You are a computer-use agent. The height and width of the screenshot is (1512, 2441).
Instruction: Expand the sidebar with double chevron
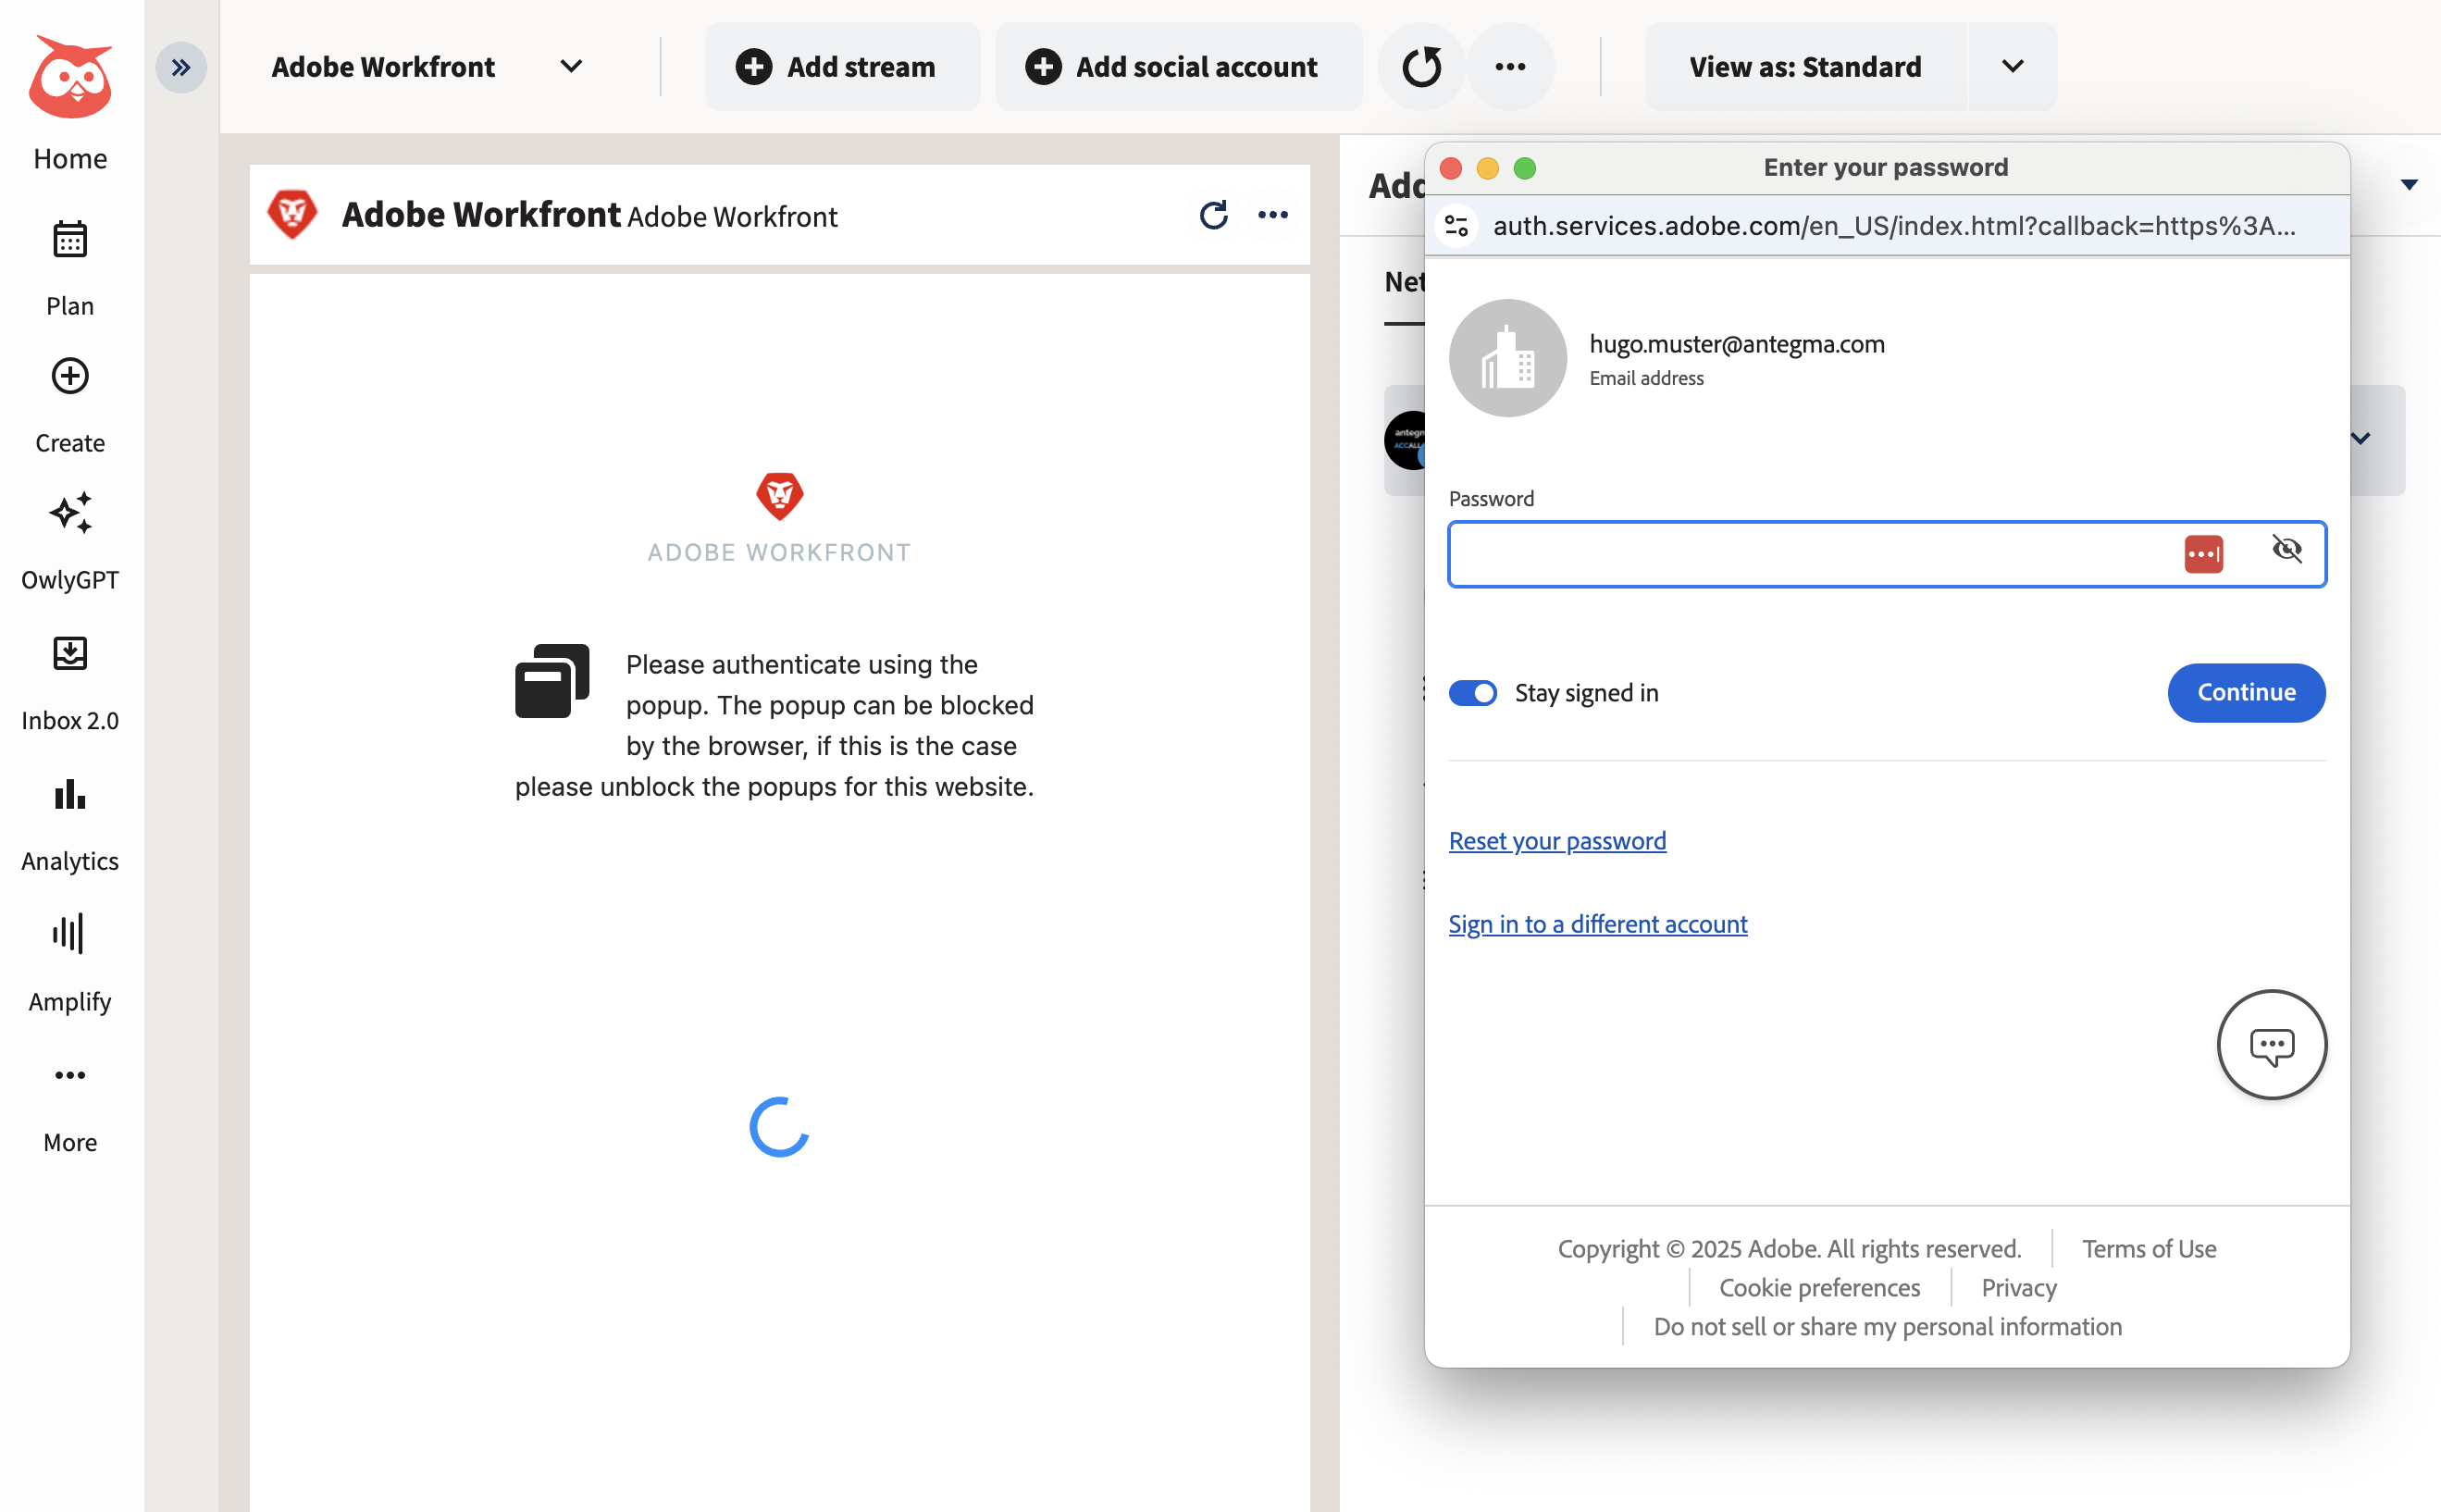(x=181, y=67)
